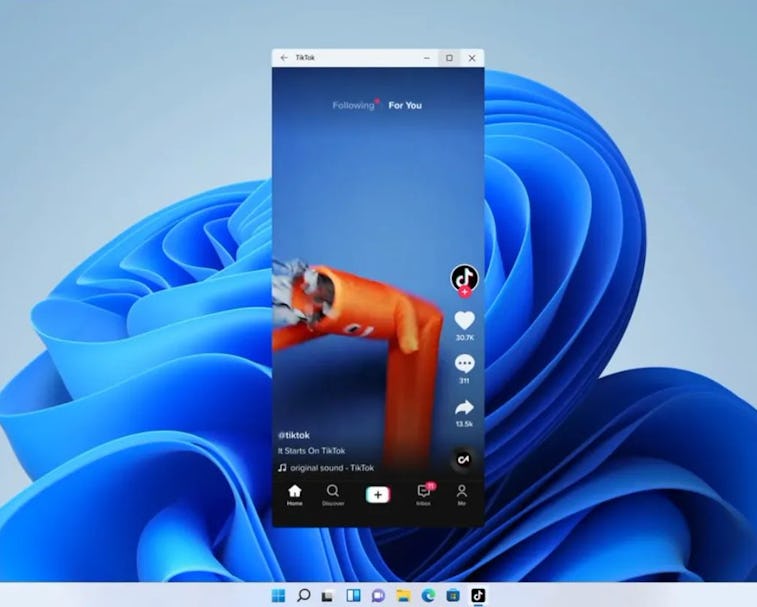Open the Inbox with notification badge

pyautogui.click(x=423, y=494)
